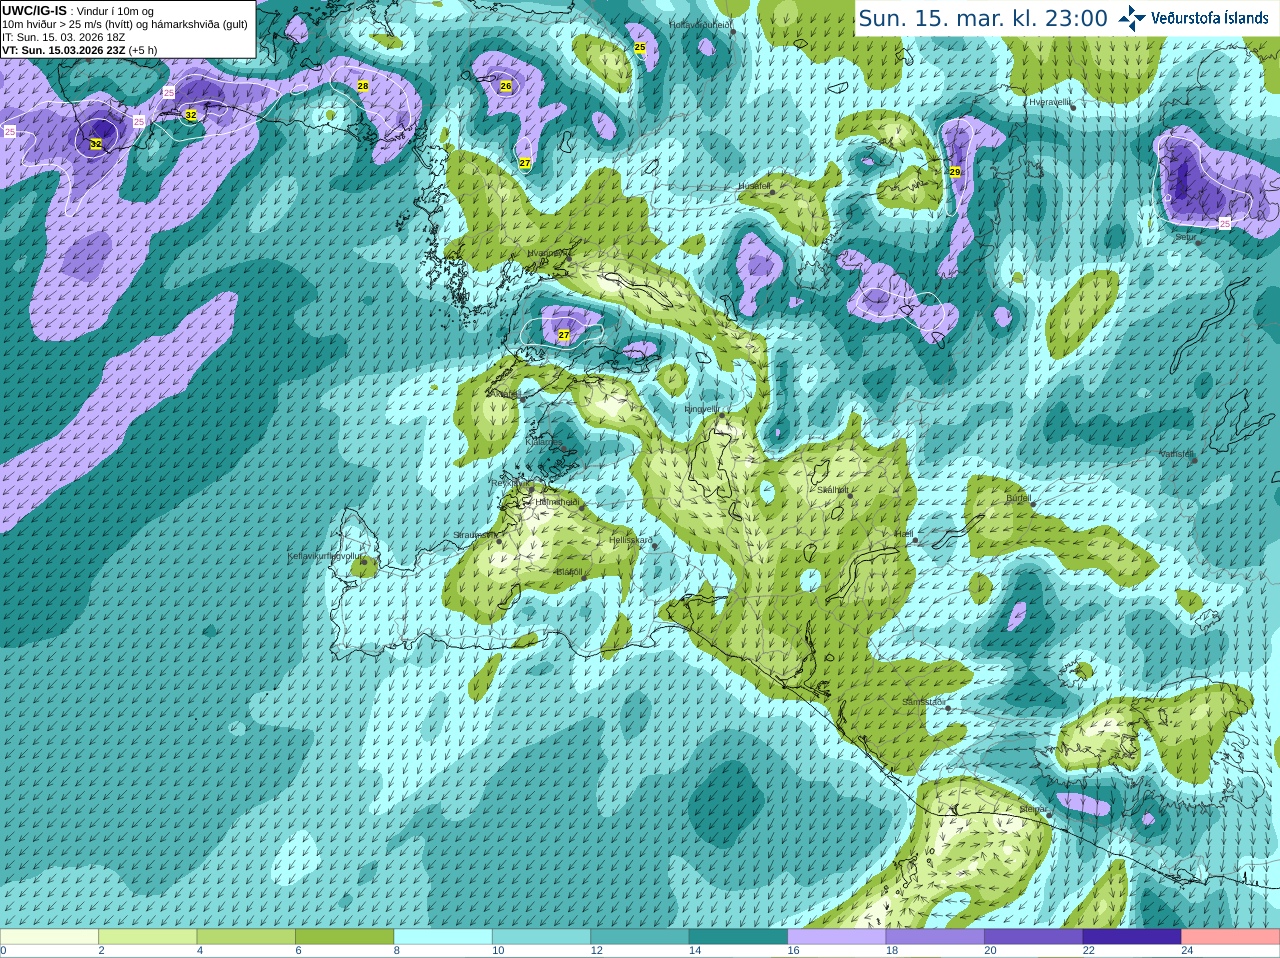Click the legend tick value 20
This screenshot has width=1280, height=958.
pyautogui.click(x=990, y=951)
